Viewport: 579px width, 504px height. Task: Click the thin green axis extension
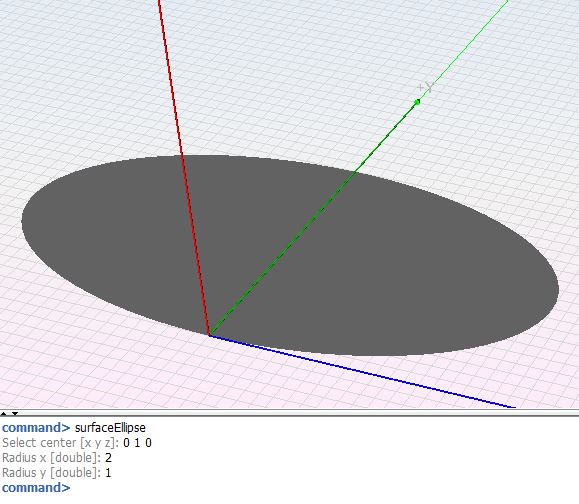coord(463,51)
